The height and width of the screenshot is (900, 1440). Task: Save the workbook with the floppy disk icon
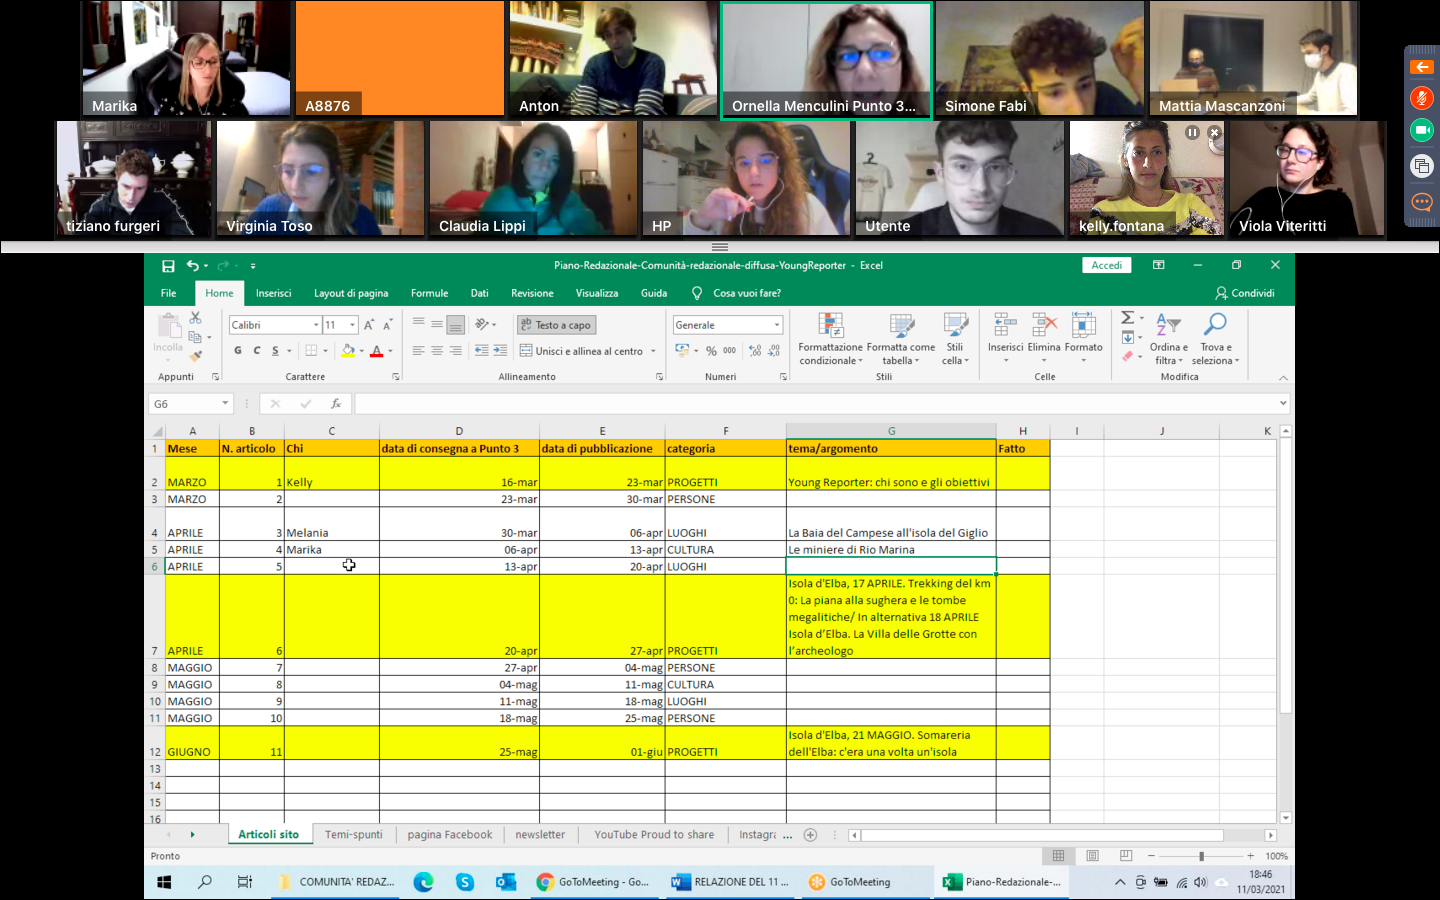tap(168, 266)
